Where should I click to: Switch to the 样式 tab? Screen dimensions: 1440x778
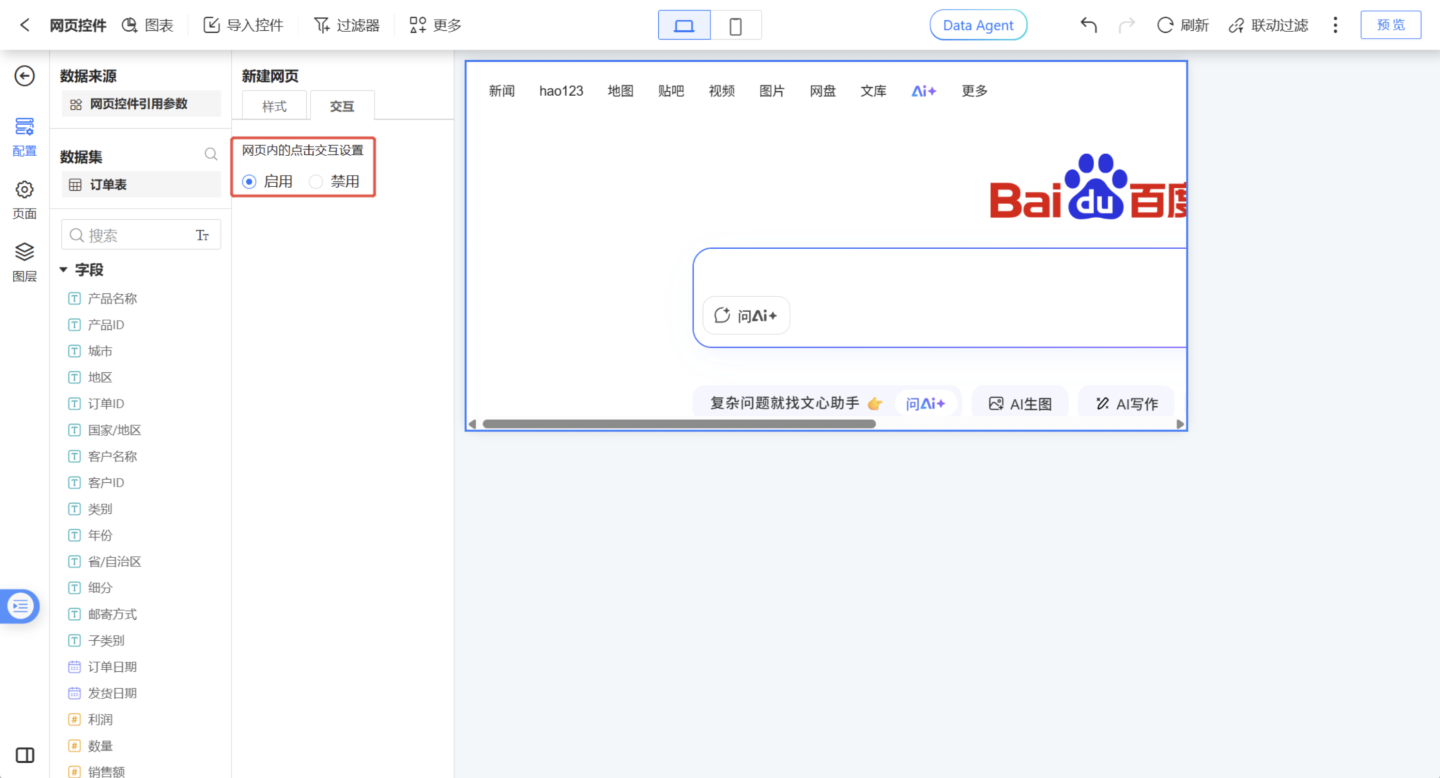pyautogui.click(x=274, y=106)
